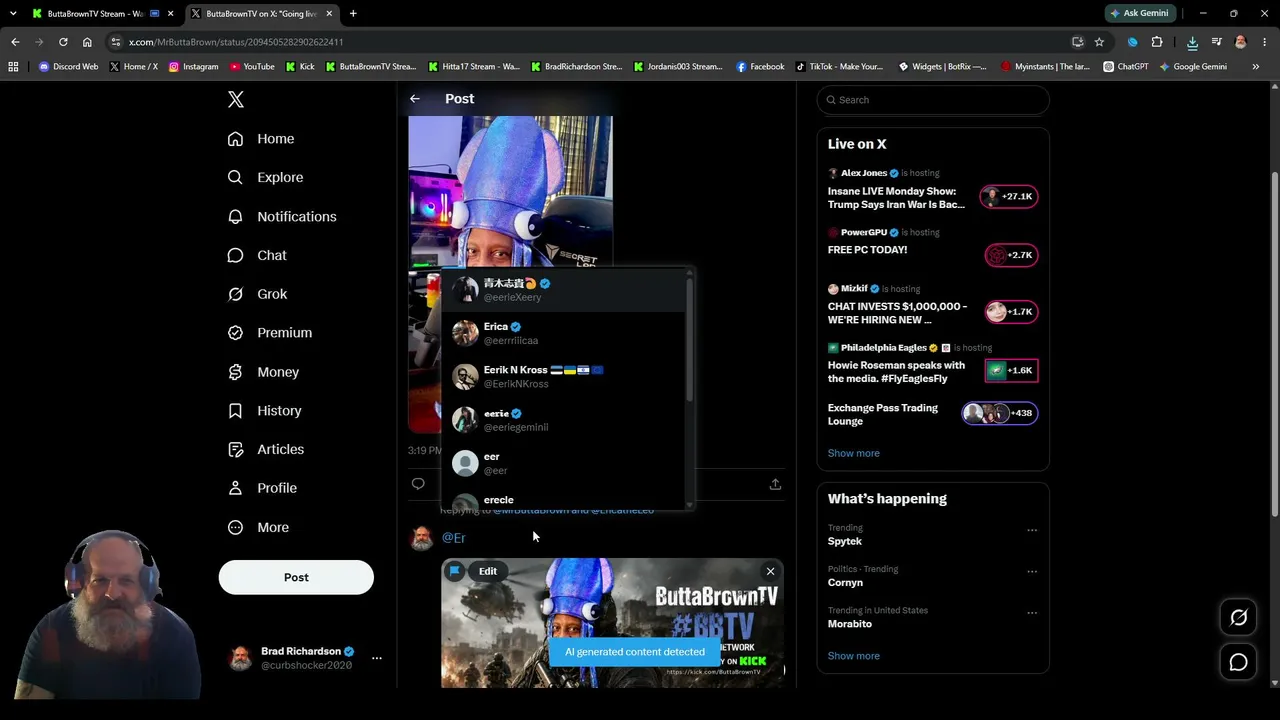Go to Home in the X sidebar

(x=261, y=139)
